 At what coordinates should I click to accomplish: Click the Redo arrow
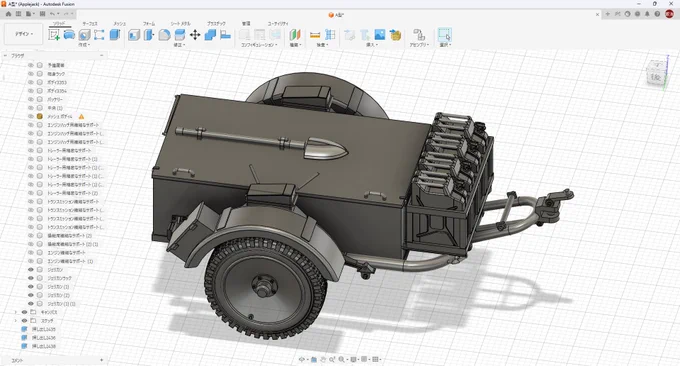click(66, 14)
